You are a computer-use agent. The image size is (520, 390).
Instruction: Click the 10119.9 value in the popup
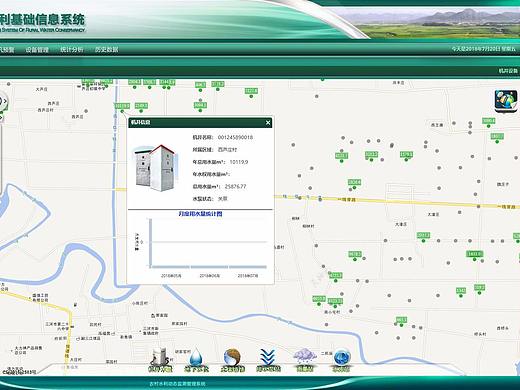(x=239, y=162)
